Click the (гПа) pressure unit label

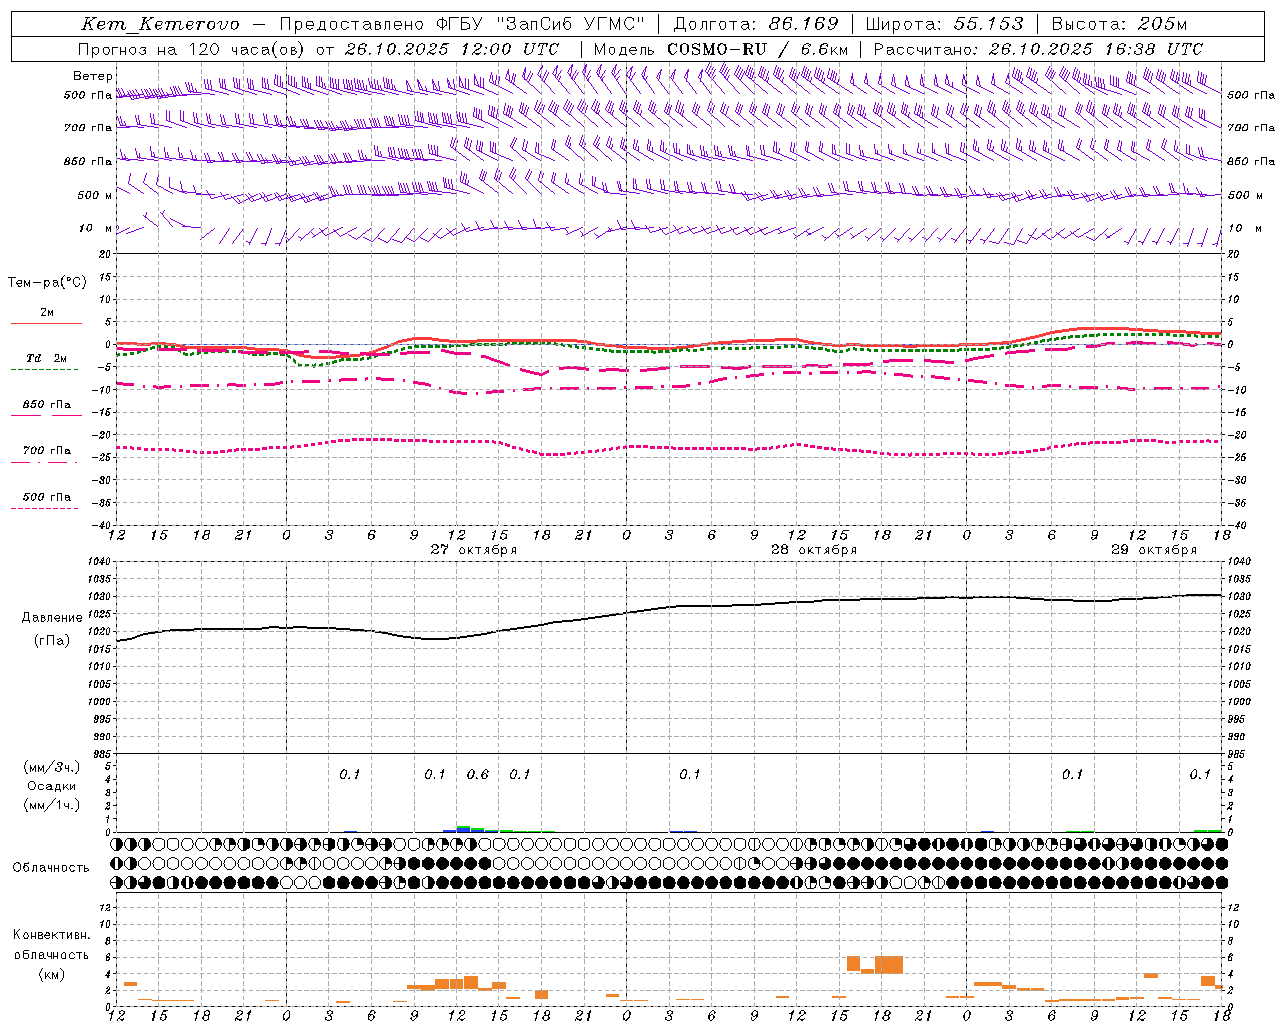point(52,641)
